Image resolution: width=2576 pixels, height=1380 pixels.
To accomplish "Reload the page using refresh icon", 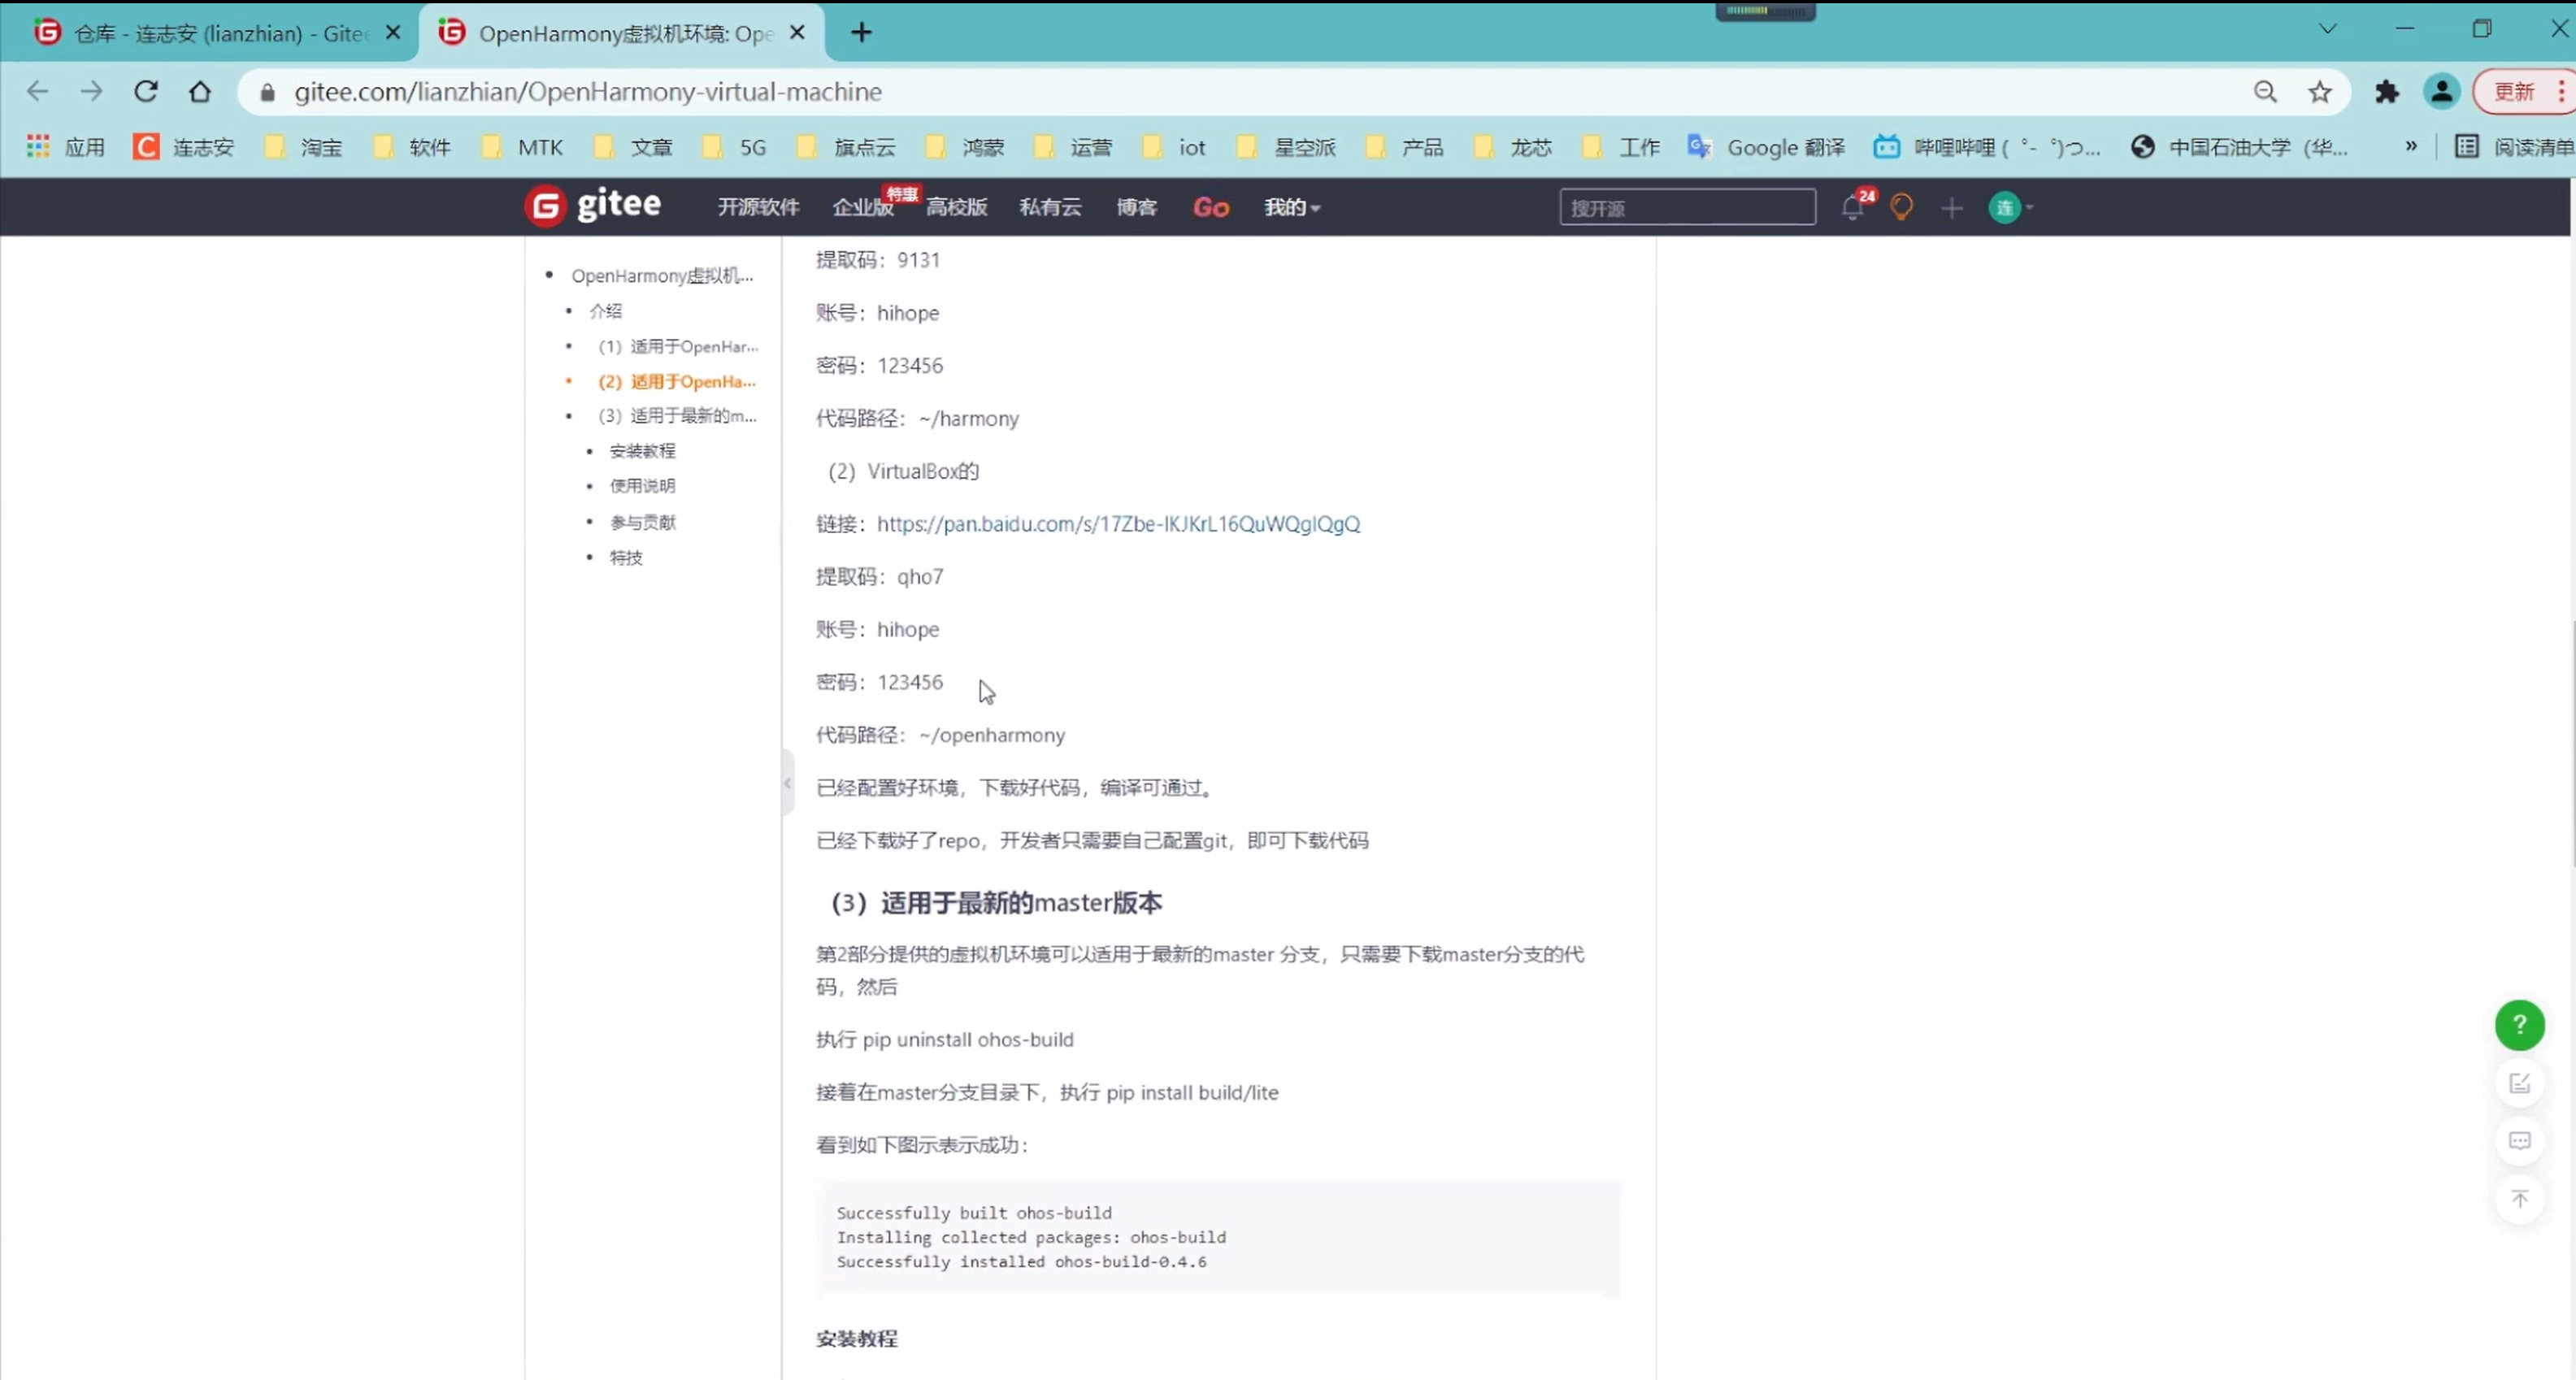I will point(146,92).
